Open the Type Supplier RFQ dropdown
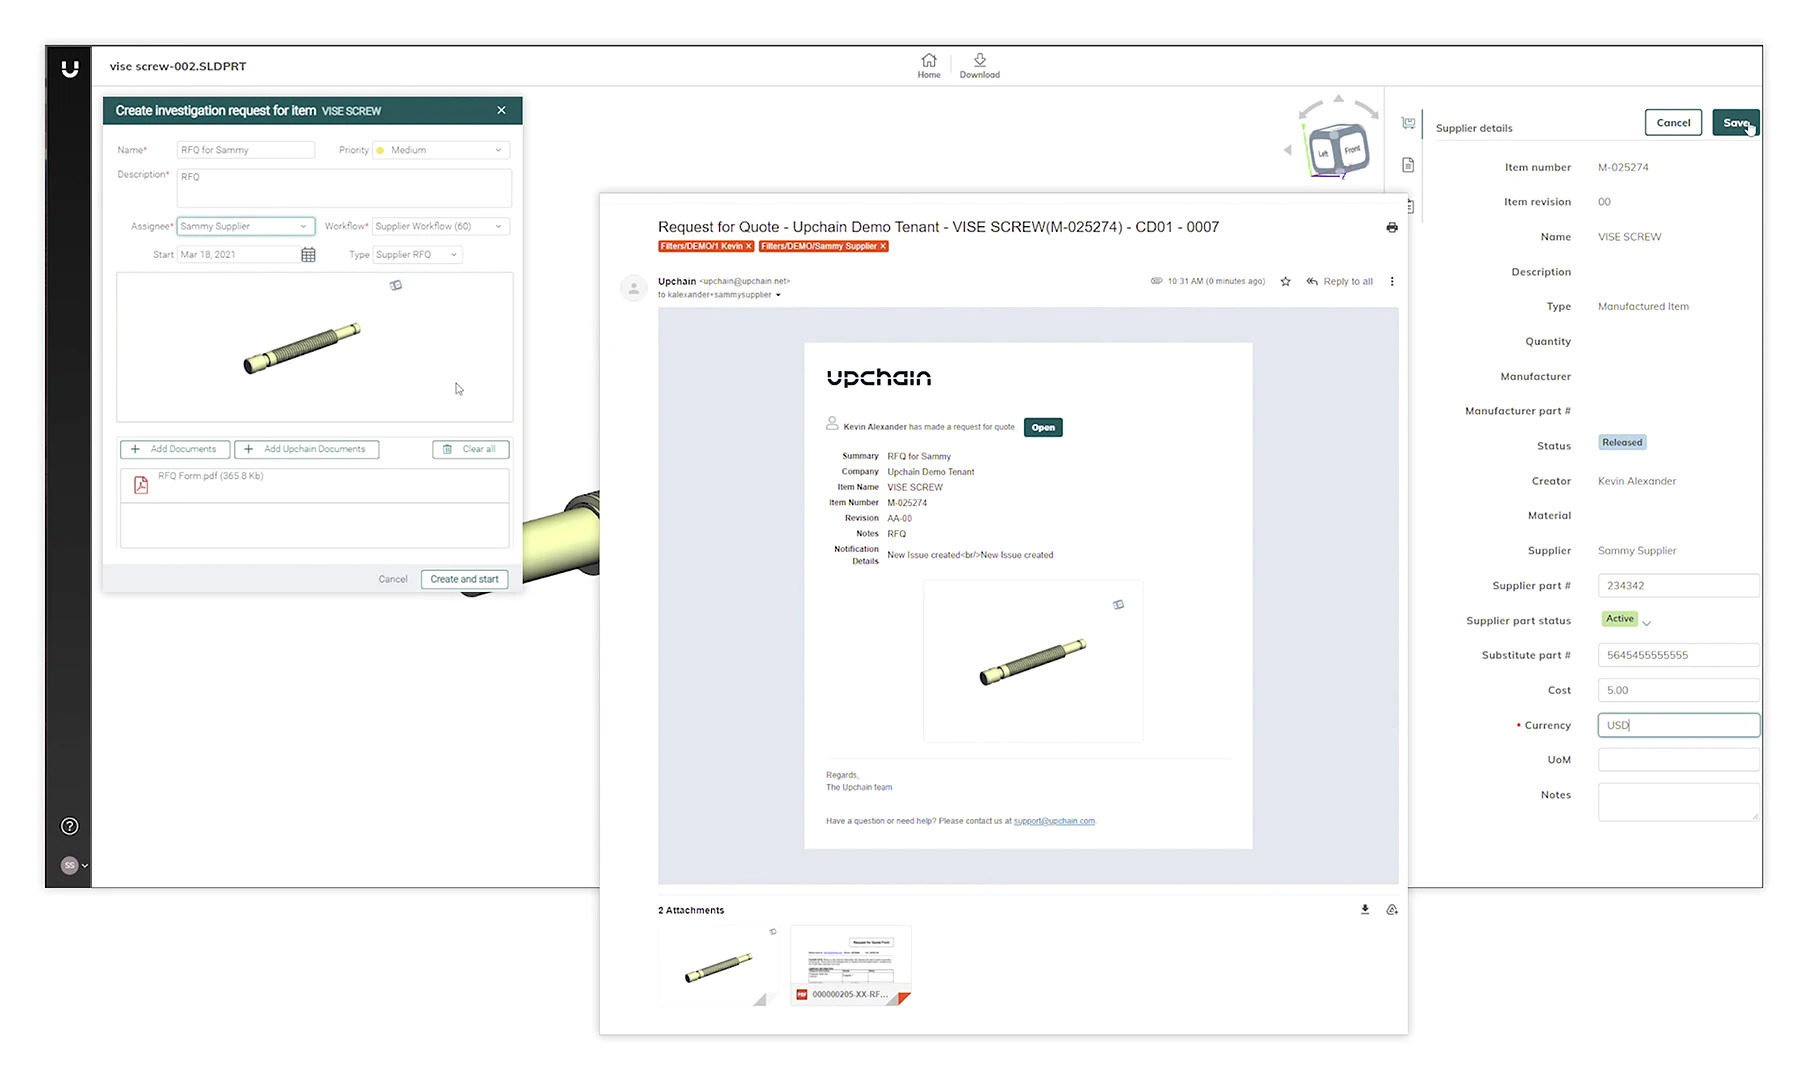The image size is (1808, 1080). 417,255
